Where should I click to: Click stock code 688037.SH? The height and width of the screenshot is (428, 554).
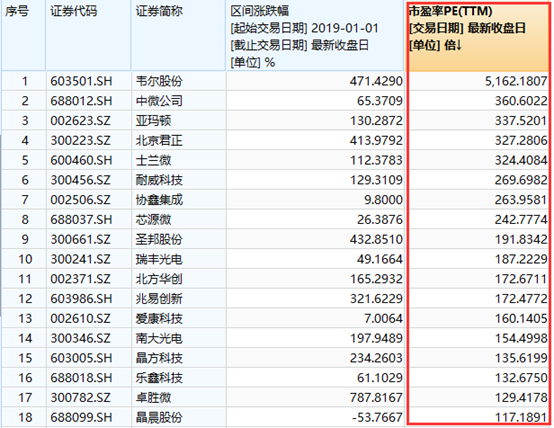pos(81,220)
